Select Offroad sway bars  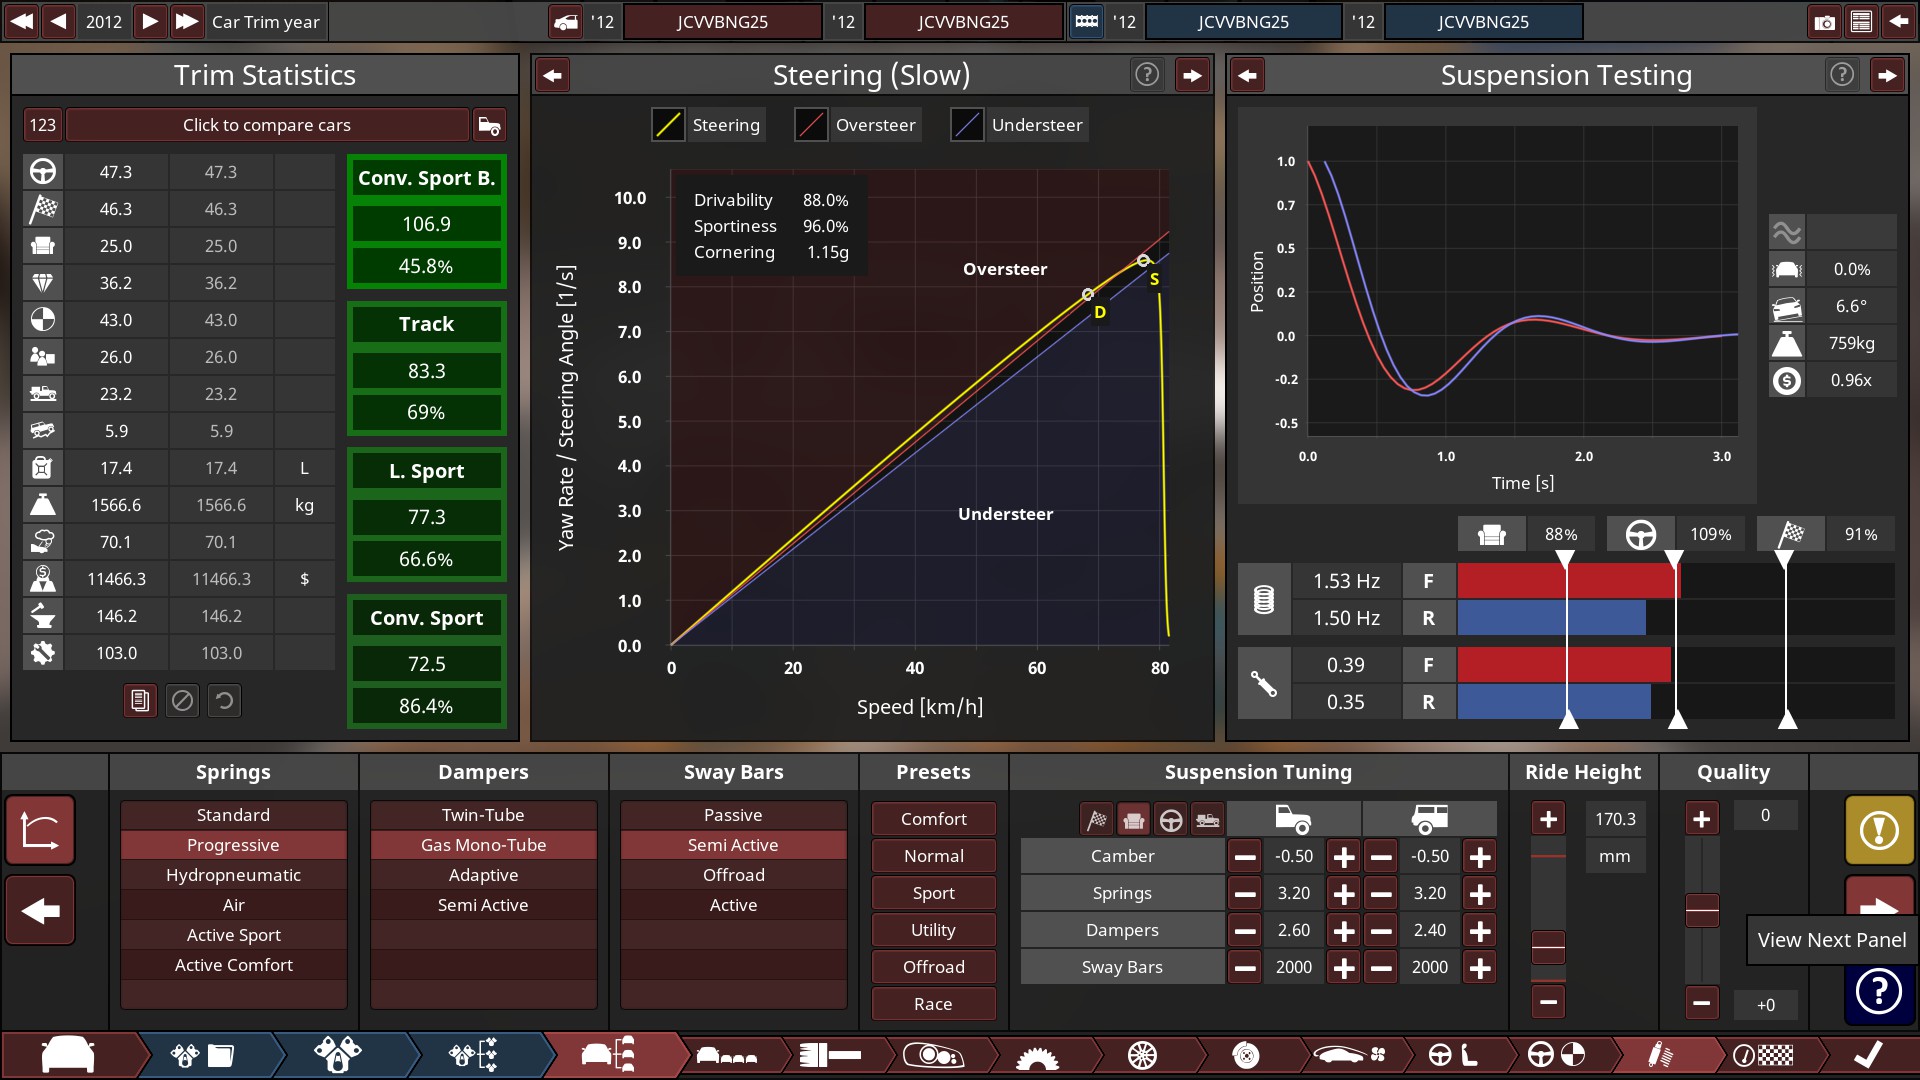(x=733, y=875)
